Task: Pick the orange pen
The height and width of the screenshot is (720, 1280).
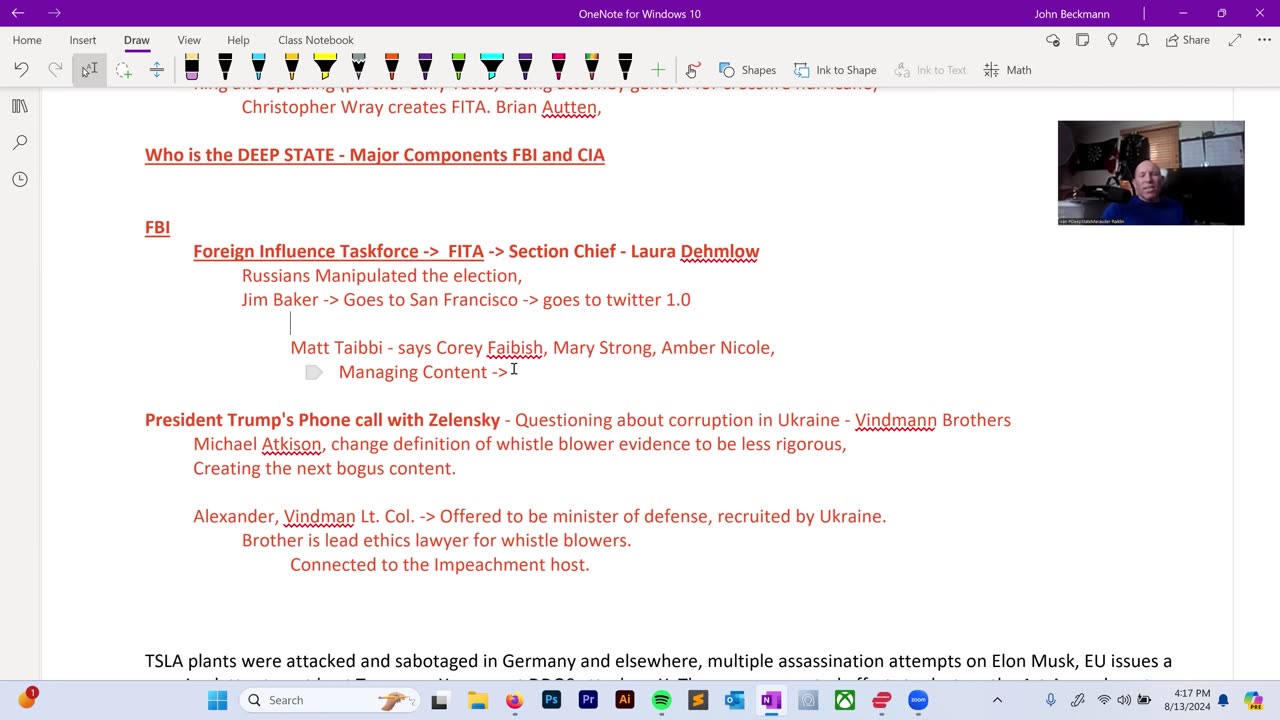Action: 392,69
